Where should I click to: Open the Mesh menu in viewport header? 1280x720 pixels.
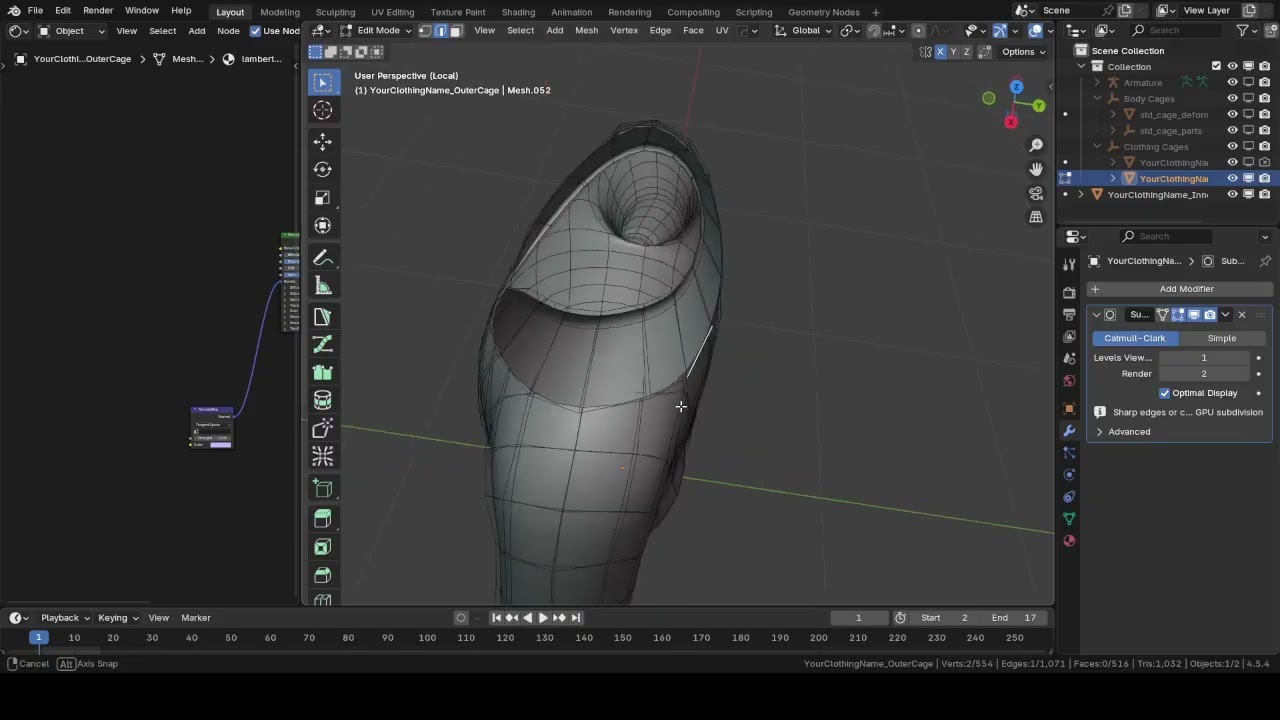pos(587,30)
